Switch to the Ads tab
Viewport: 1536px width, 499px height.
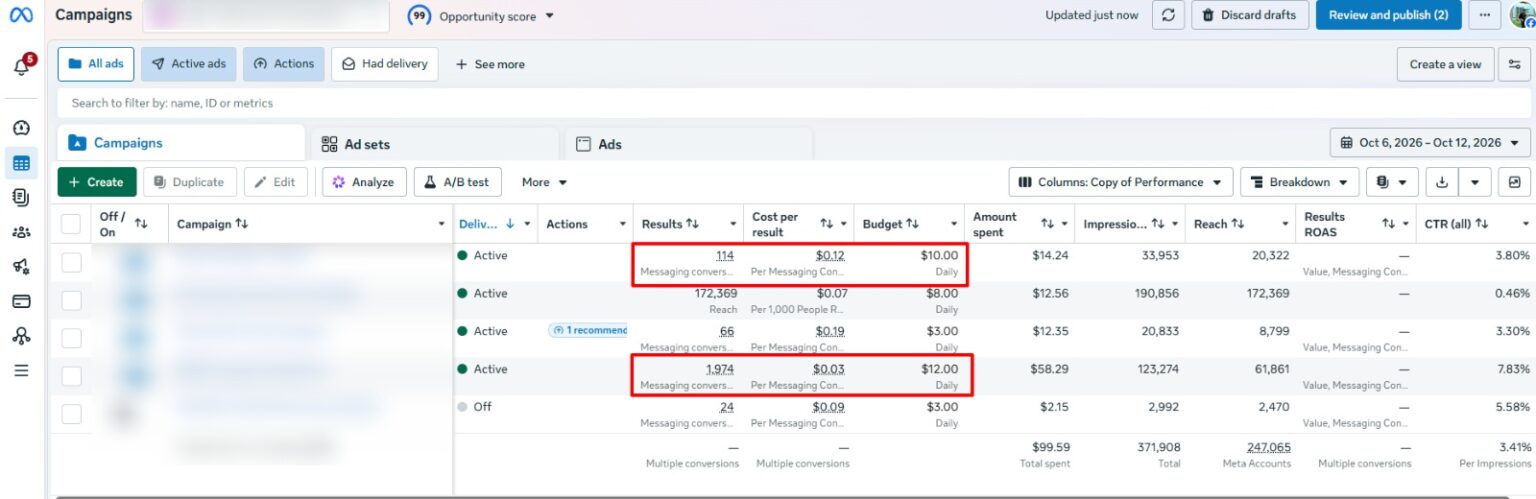point(689,144)
